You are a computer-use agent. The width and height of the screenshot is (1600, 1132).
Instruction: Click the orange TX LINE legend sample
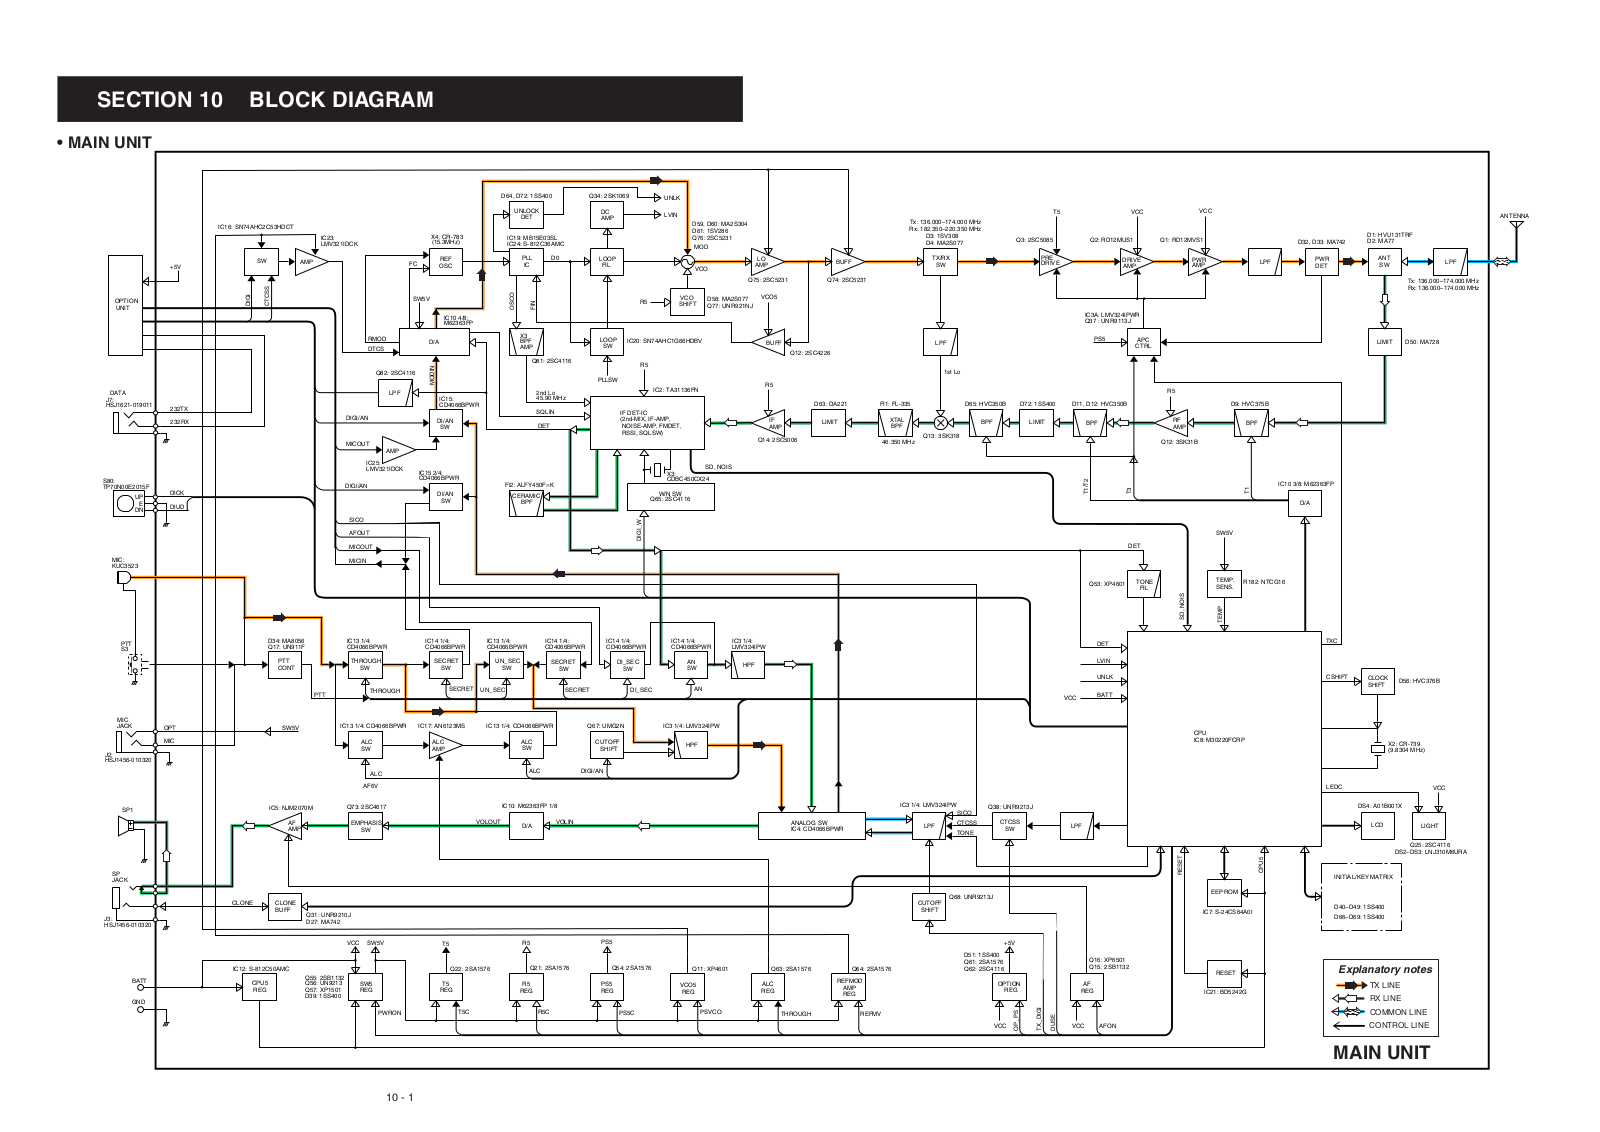[1349, 985]
